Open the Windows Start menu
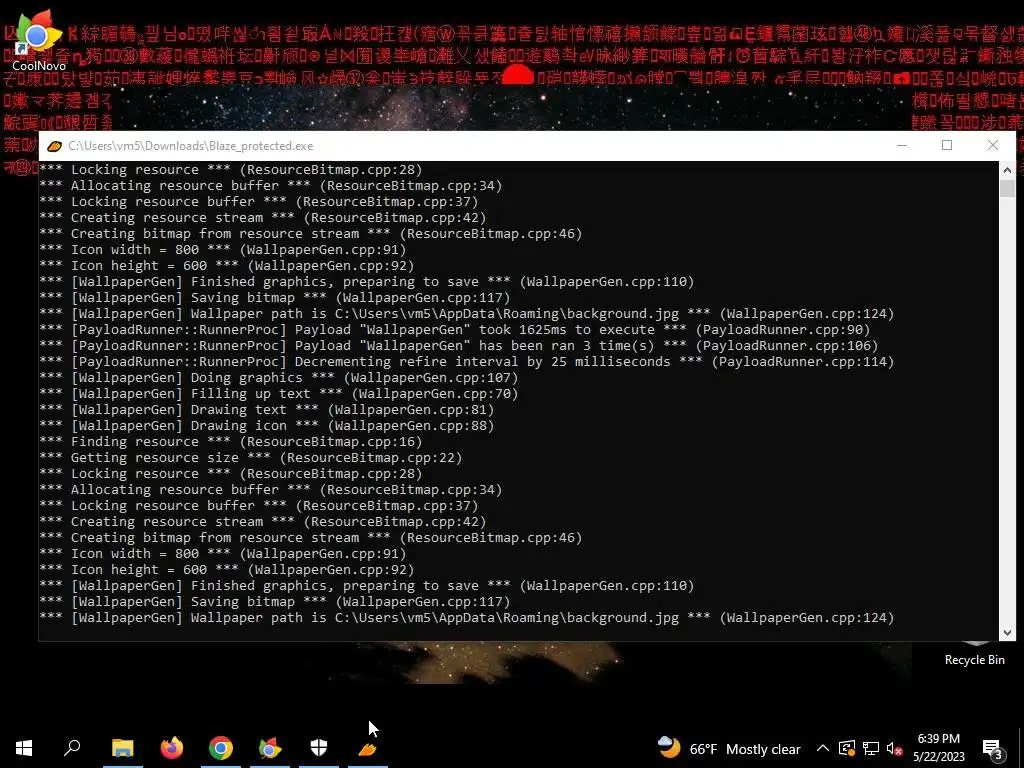Image resolution: width=1024 pixels, height=768 pixels. (24, 748)
